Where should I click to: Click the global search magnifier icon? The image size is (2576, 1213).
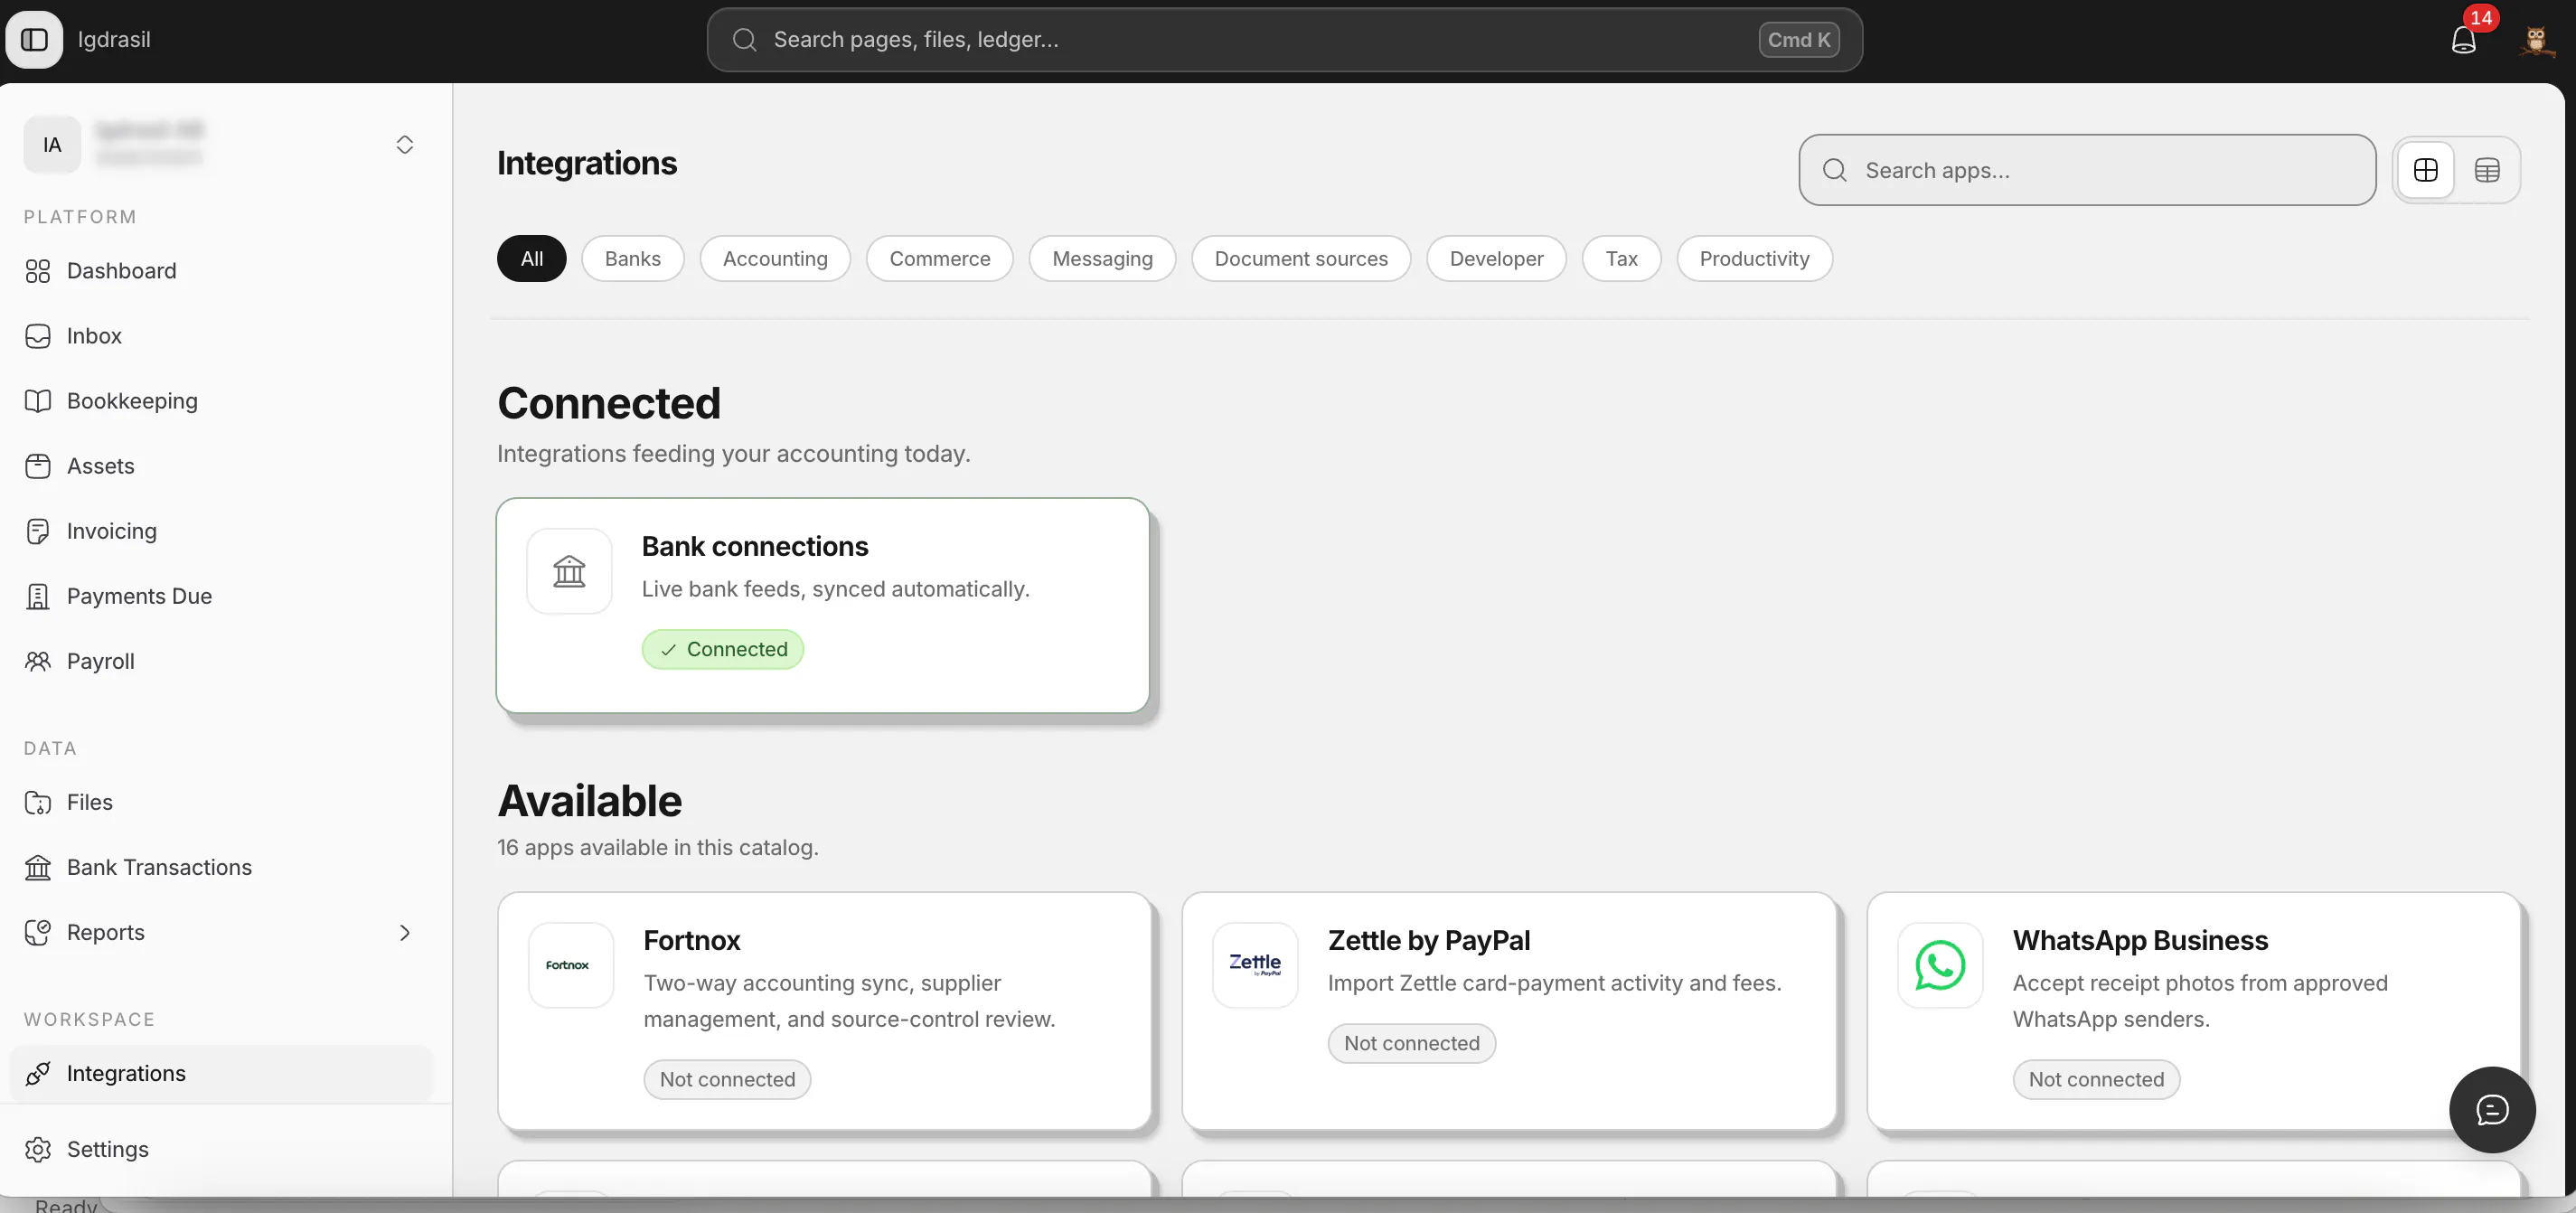(744, 39)
